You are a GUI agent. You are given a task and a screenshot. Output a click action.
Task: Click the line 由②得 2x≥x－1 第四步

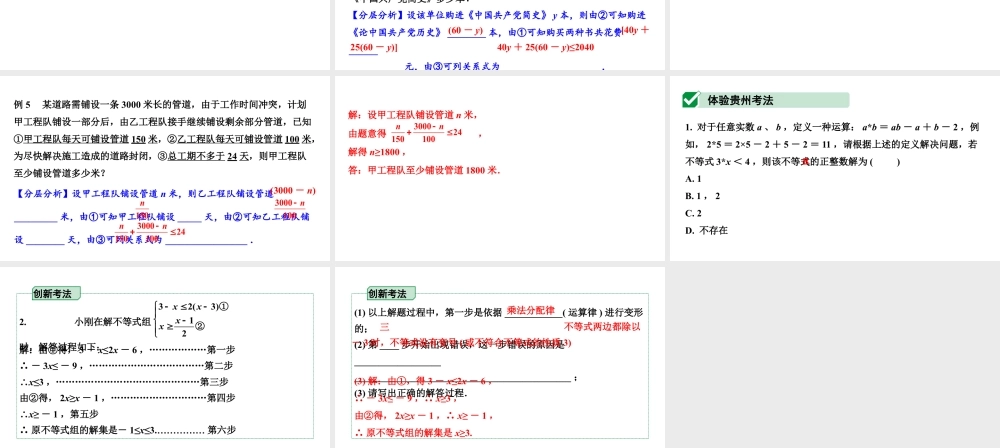tap(128, 398)
